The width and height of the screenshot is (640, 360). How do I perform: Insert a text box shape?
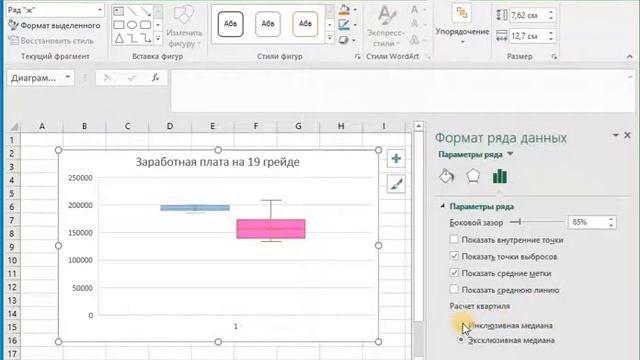pyautogui.click(x=119, y=11)
